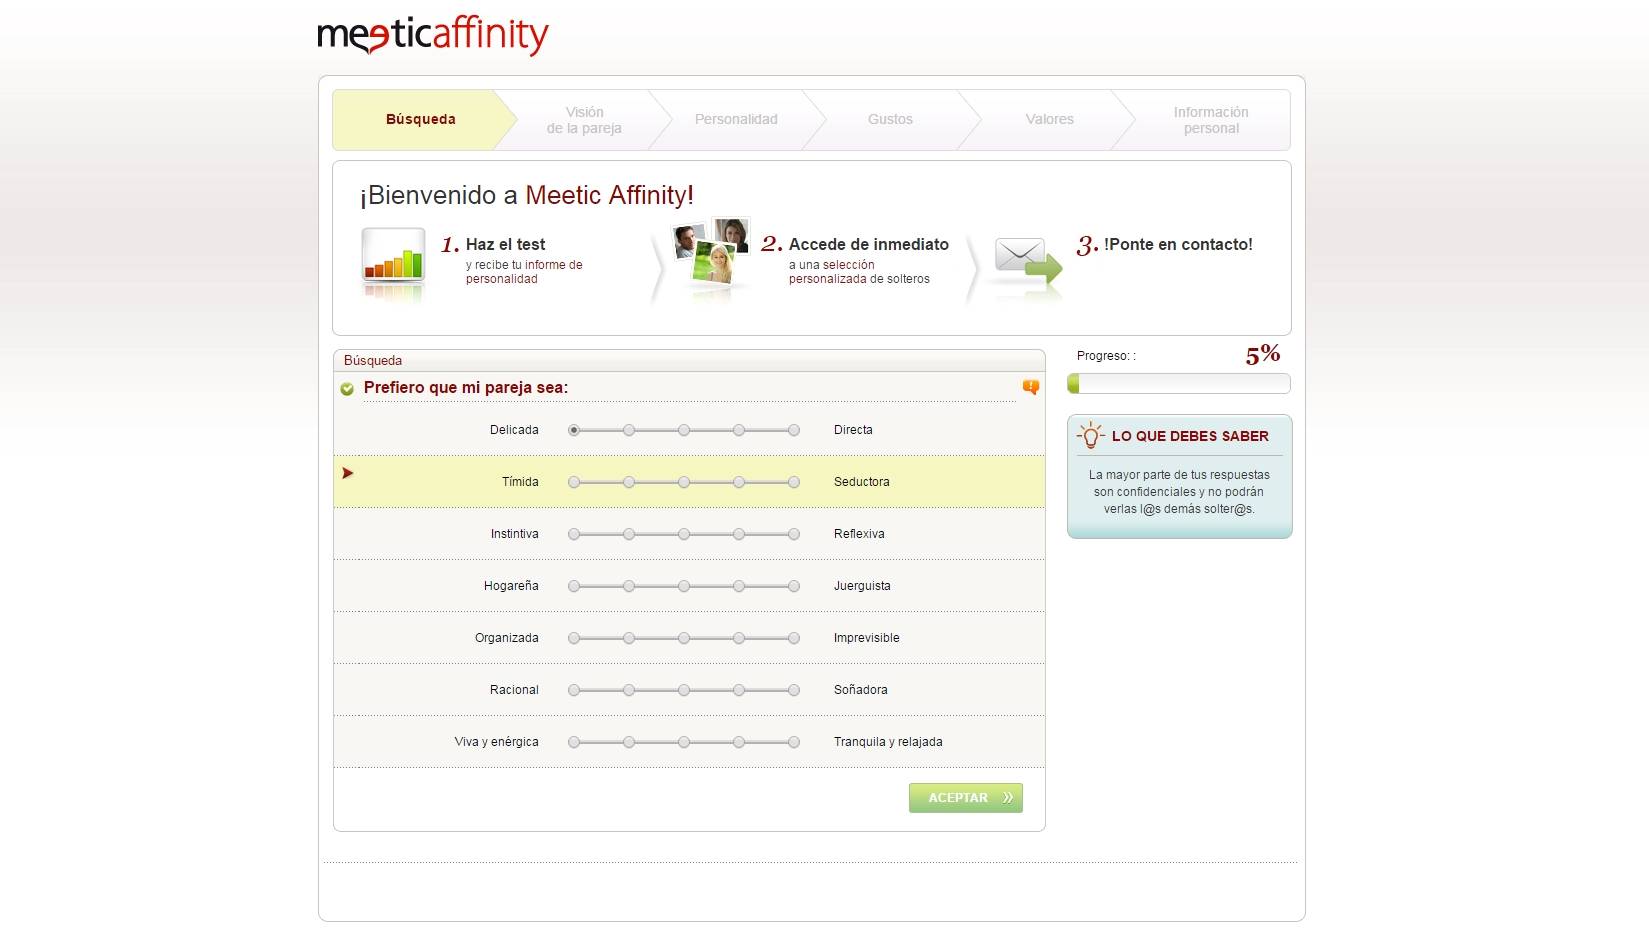Go to the Gustos tab
The width and height of the screenshot is (1649, 944).
[x=890, y=119]
